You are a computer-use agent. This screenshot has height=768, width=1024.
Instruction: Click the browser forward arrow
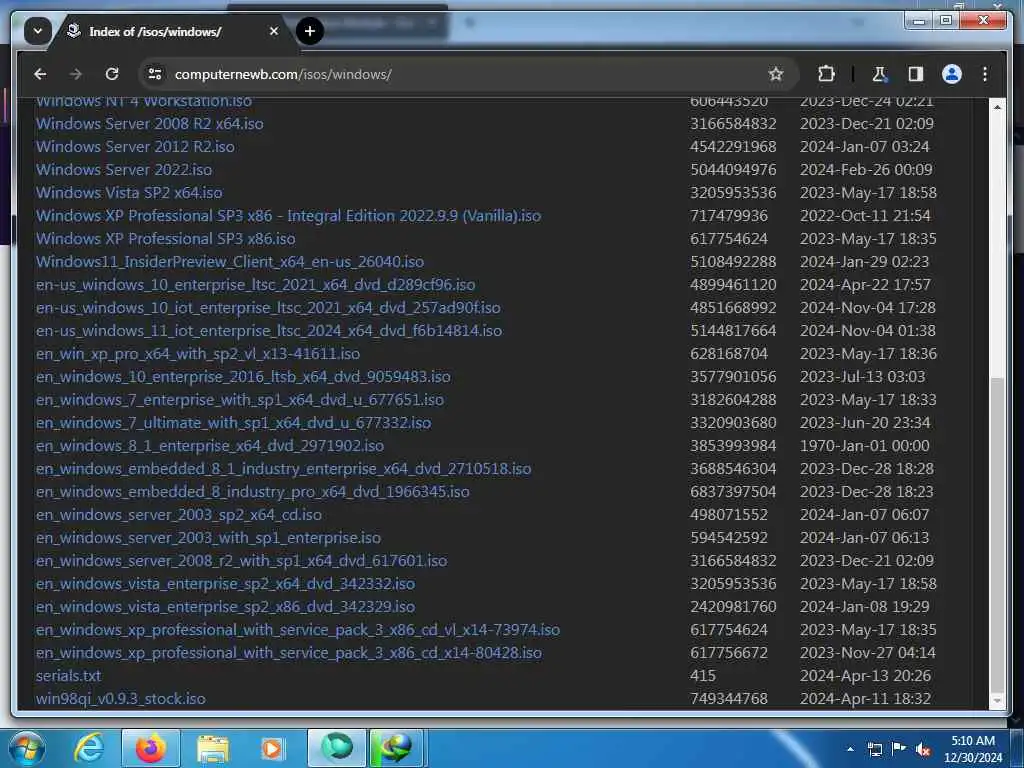click(x=76, y=74)
